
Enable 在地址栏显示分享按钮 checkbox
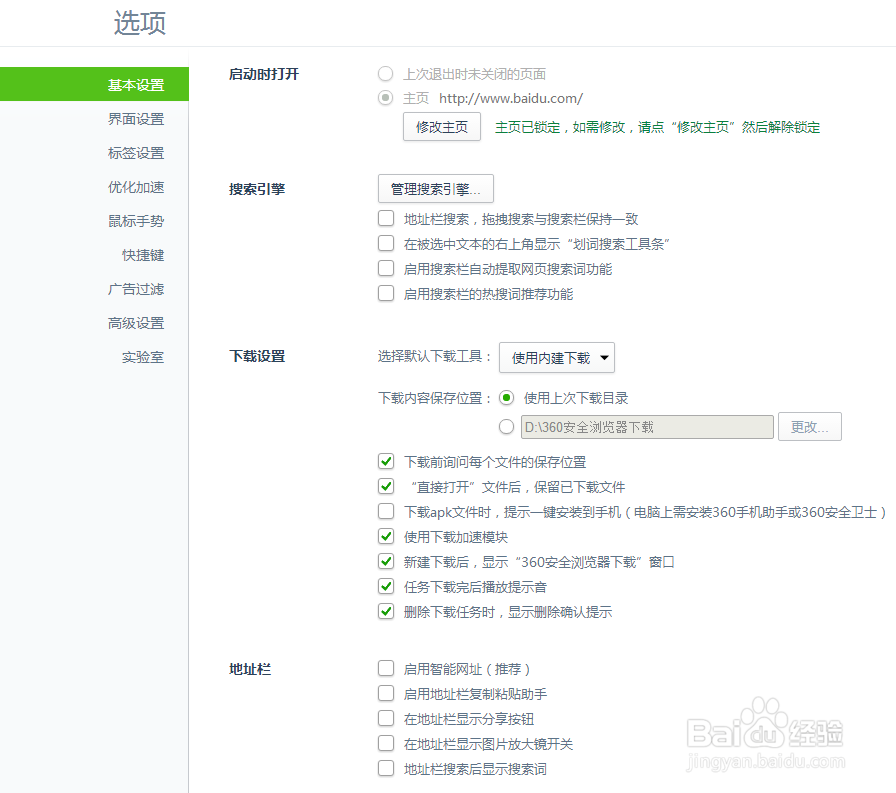pos(386,718)
